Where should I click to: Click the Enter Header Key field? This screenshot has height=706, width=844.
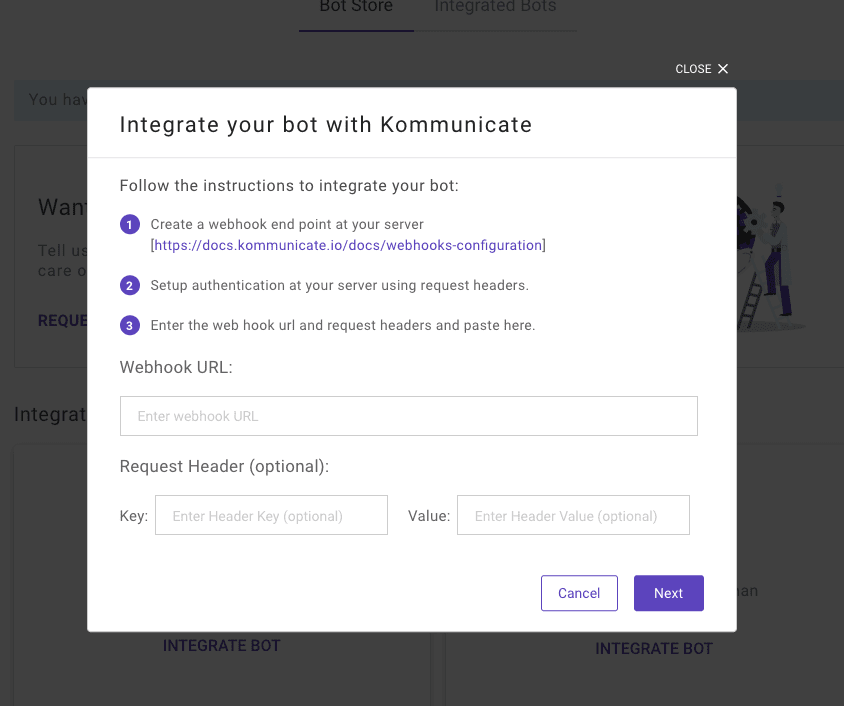[271, 515]
